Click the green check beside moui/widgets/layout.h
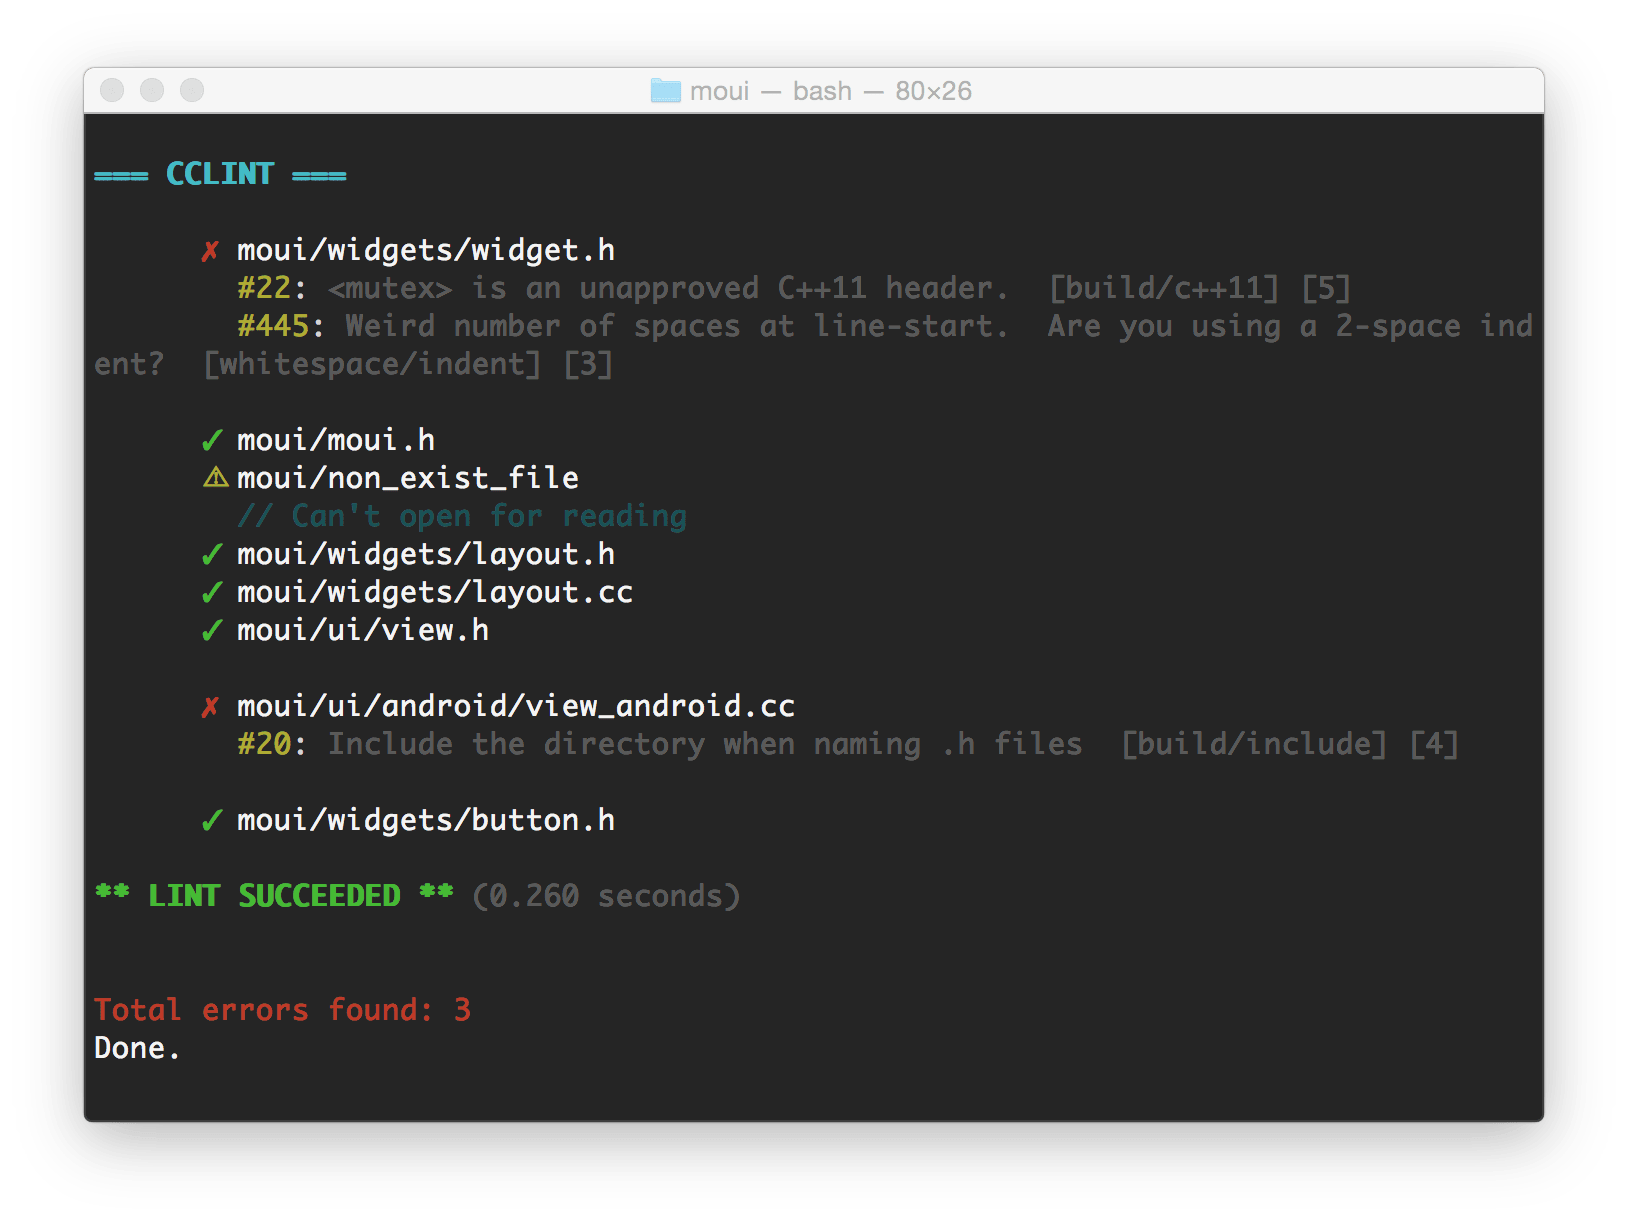The image size is (1628, 1222). tap(211, 555)
